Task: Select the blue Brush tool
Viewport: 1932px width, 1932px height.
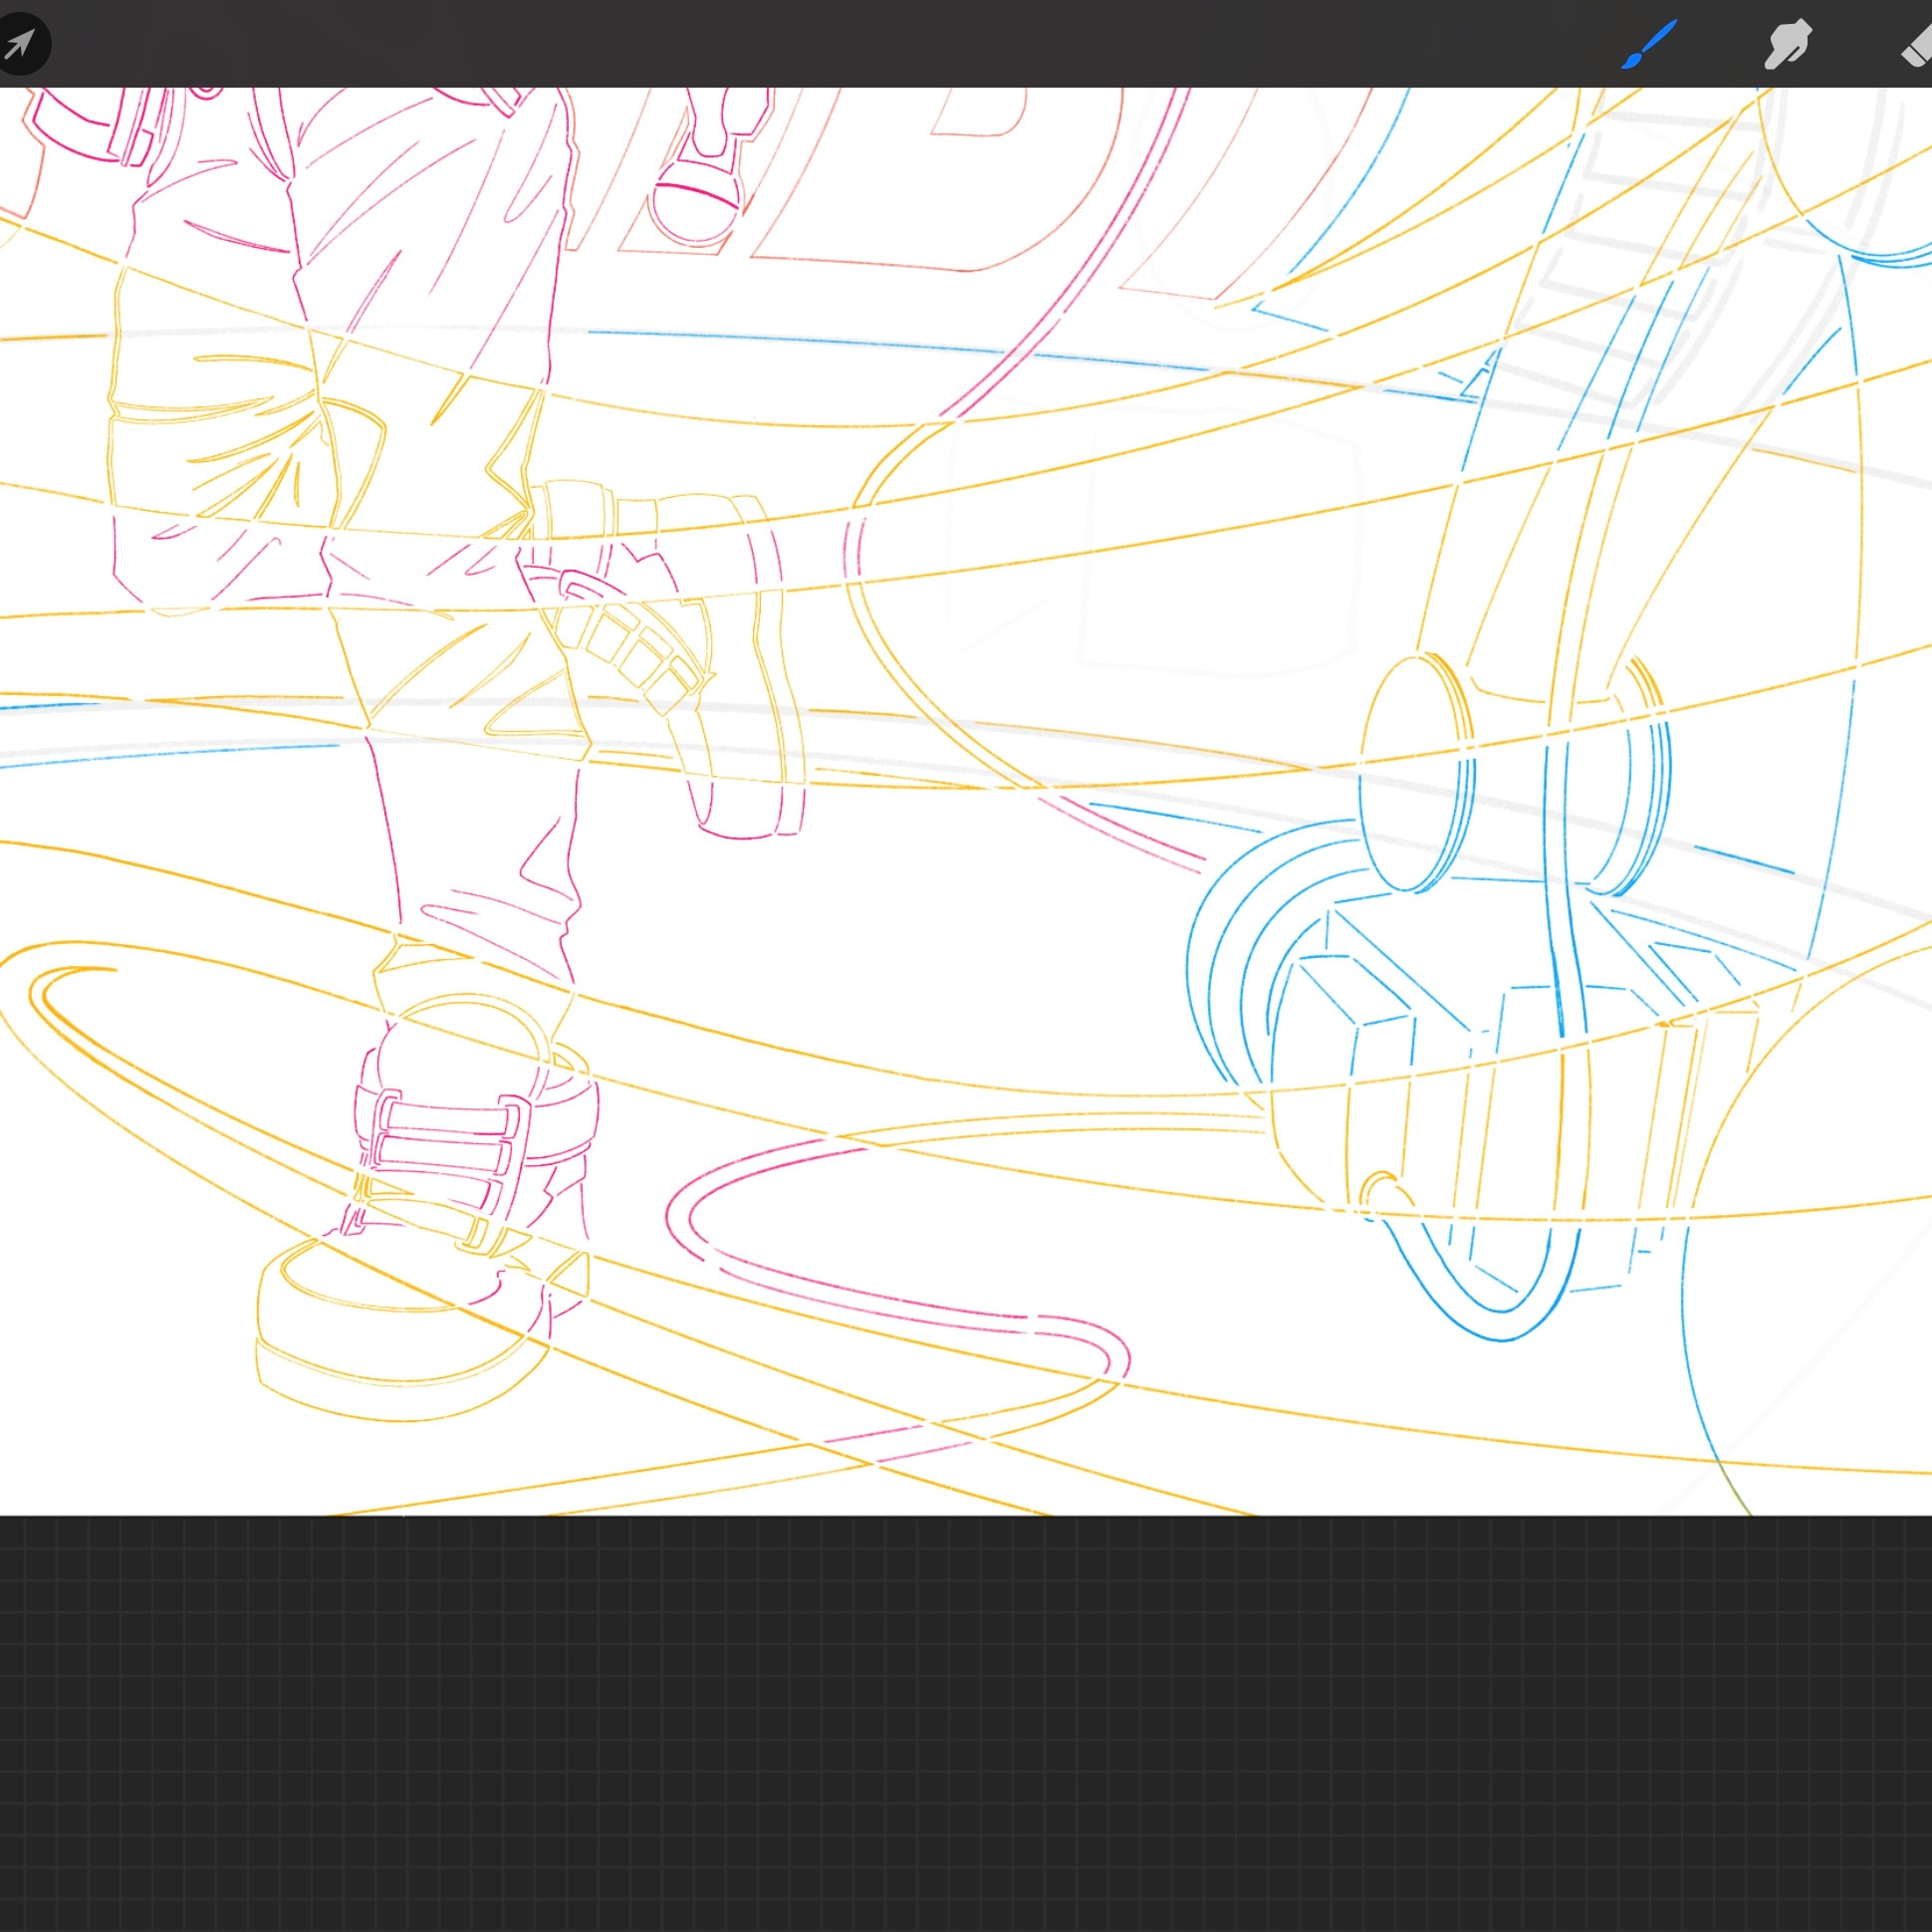Action: pyautogui.click(x=1648, y=44)
